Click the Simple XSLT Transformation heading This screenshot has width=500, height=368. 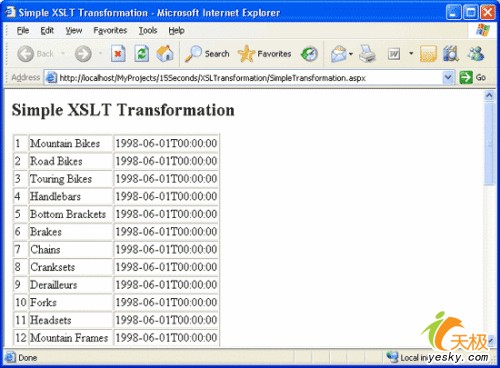[123, 110]
